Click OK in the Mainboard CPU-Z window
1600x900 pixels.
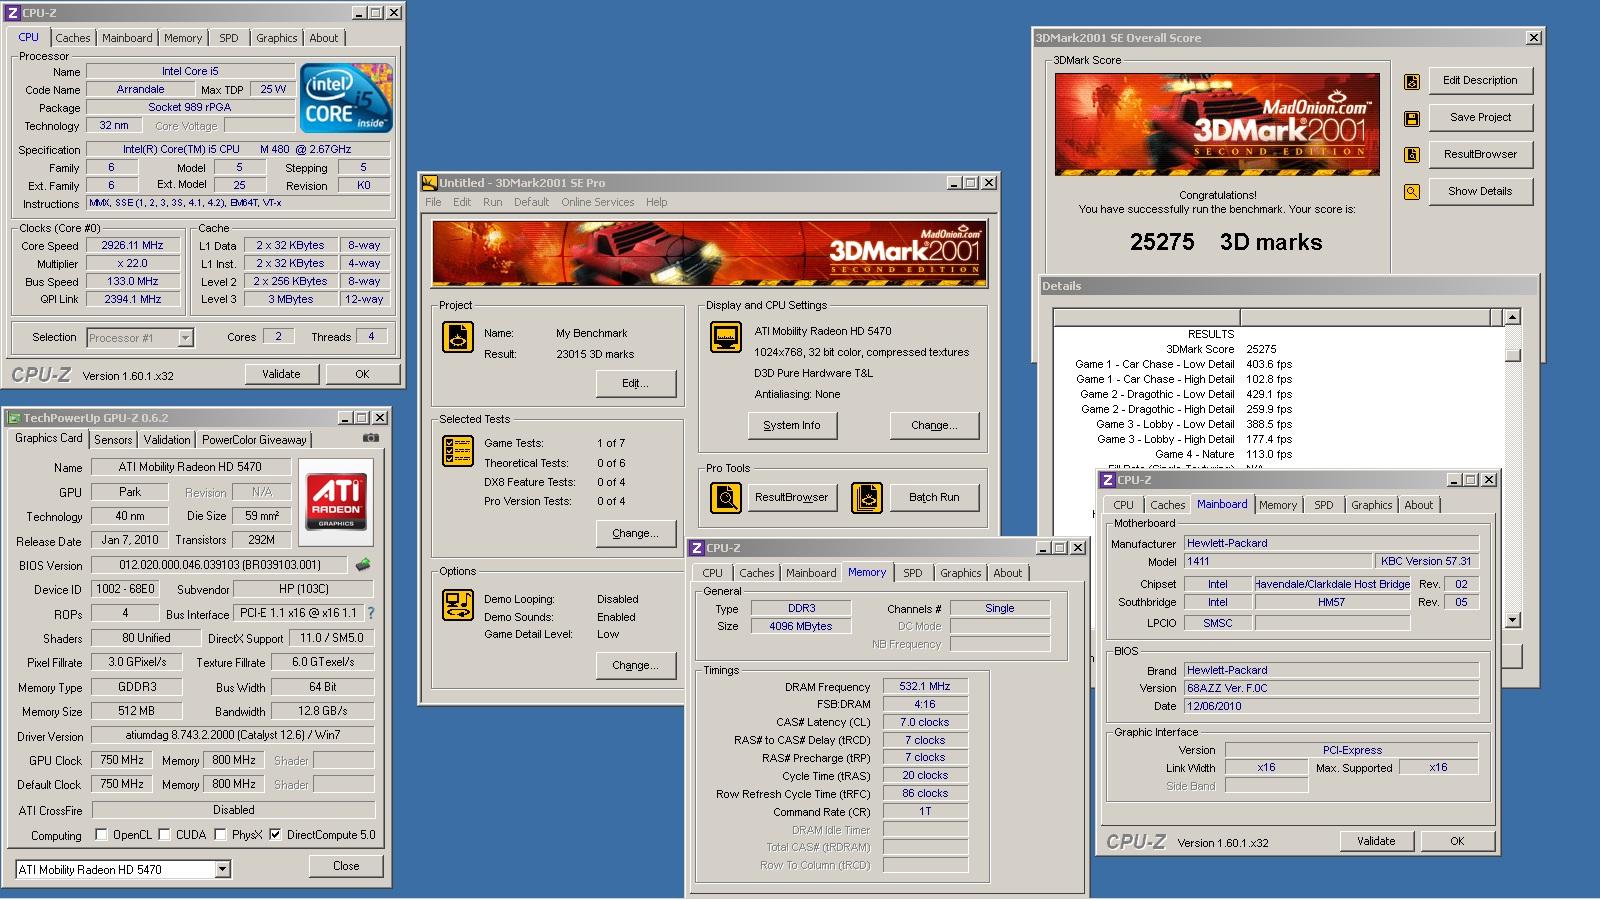[x=1457, y=841]
